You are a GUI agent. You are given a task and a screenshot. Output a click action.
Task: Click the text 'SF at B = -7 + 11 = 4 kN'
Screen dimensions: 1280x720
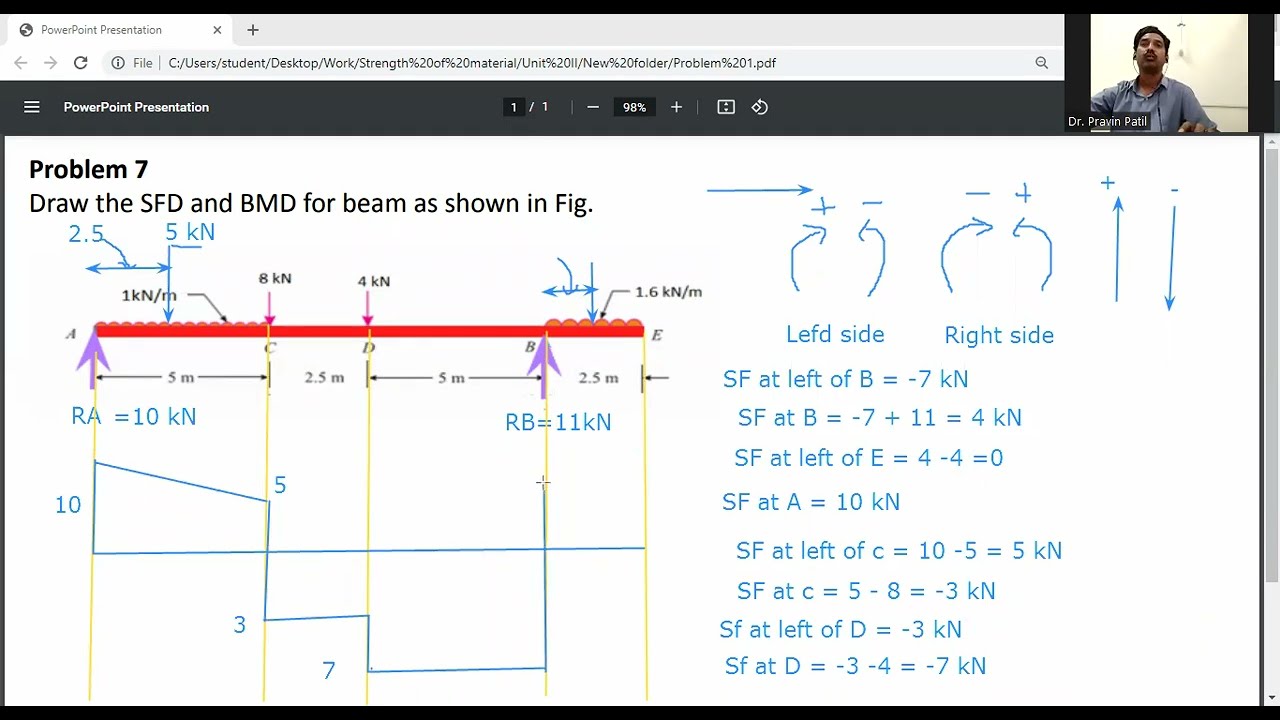879,418
